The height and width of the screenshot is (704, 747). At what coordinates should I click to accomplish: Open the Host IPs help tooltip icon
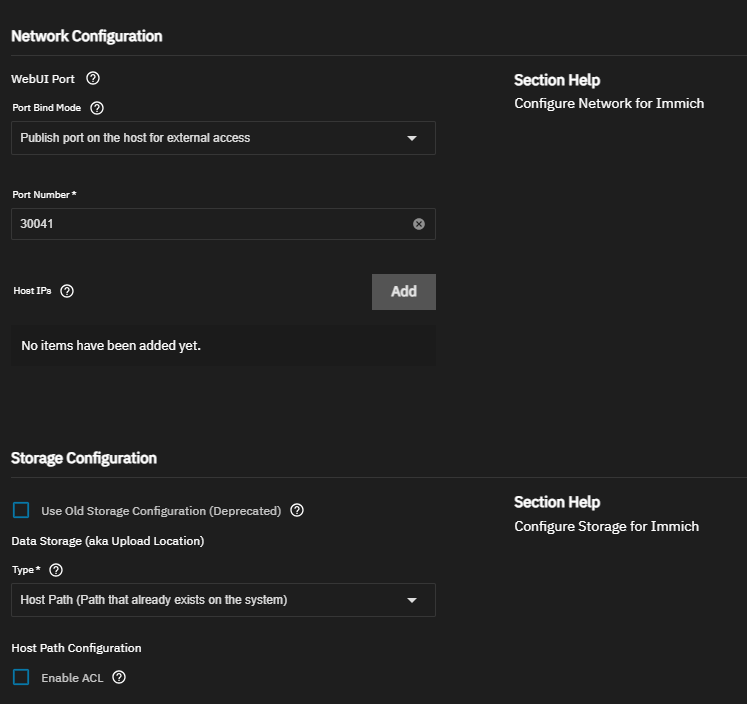coord(67,291)
